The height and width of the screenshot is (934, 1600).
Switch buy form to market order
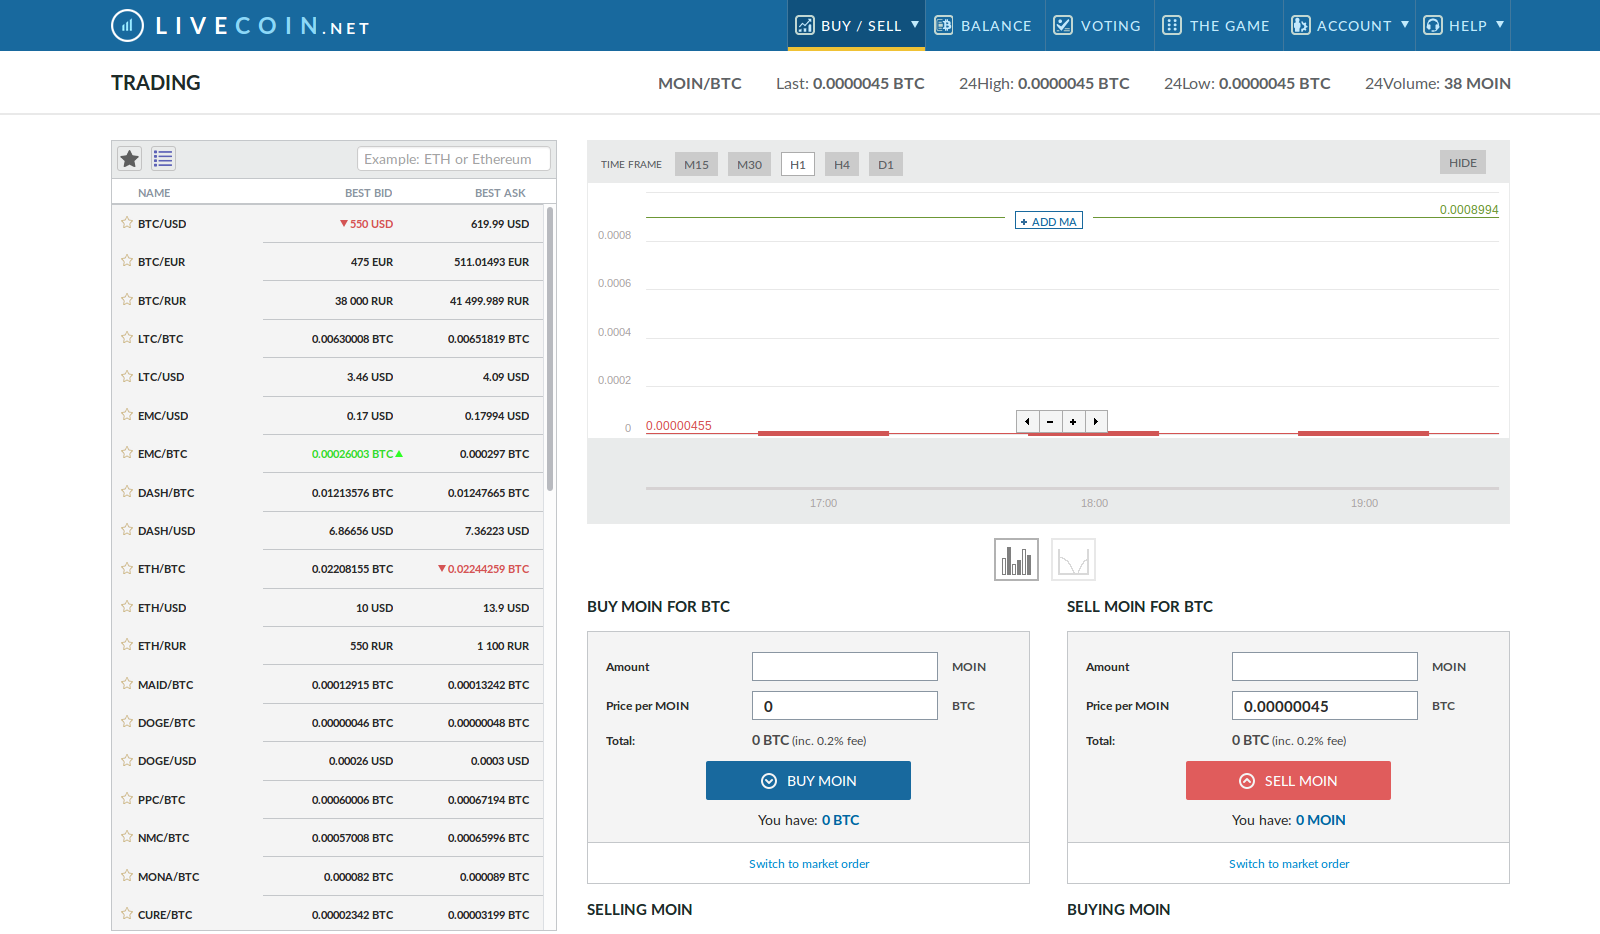[809, 864]
